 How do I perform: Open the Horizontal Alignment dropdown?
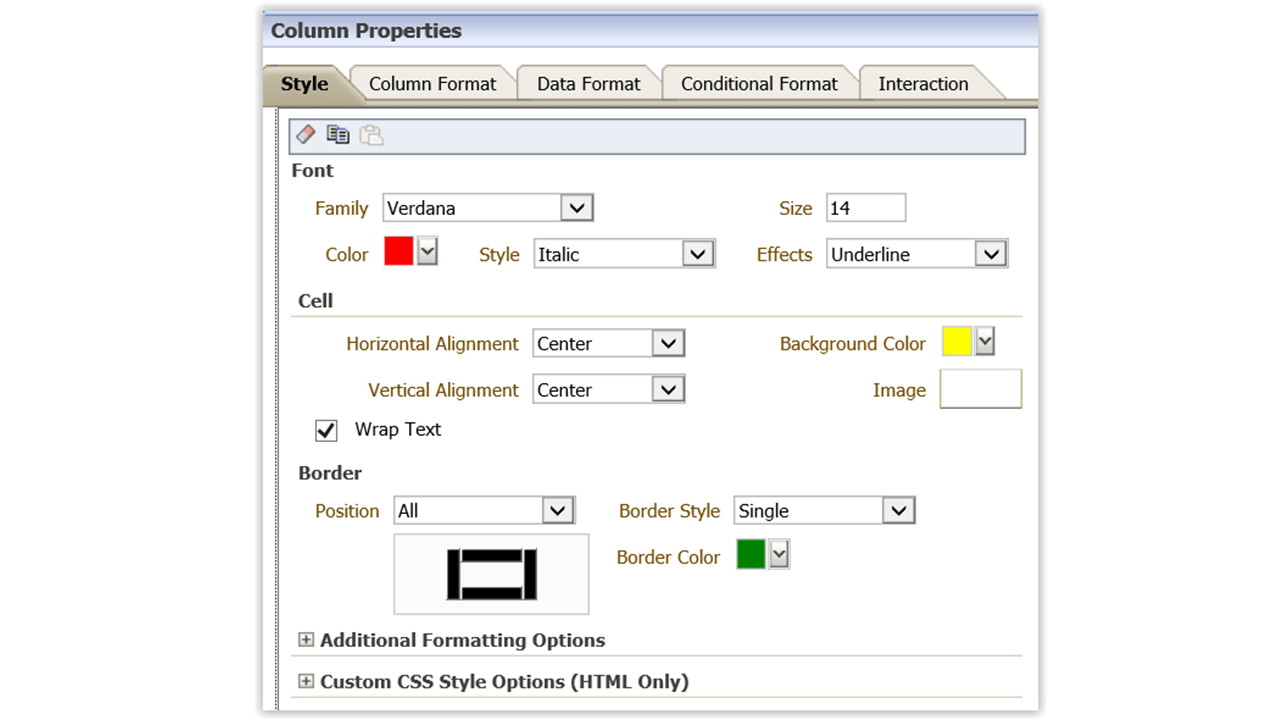pos(609,343)
